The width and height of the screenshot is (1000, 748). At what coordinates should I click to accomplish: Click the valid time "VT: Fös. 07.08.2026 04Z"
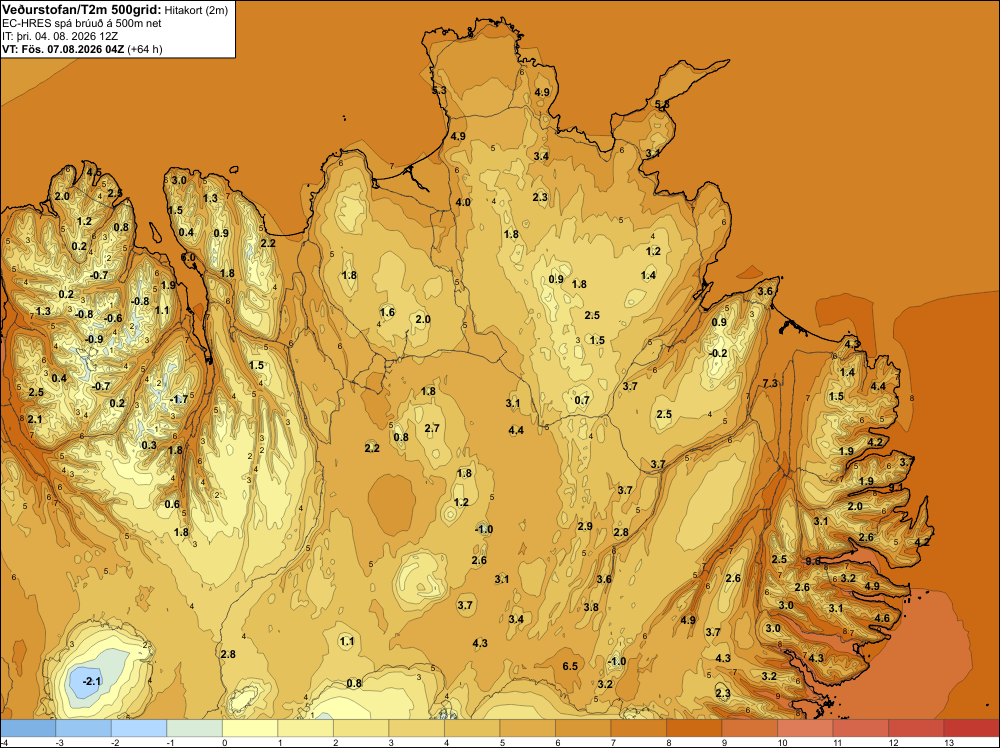64,49
